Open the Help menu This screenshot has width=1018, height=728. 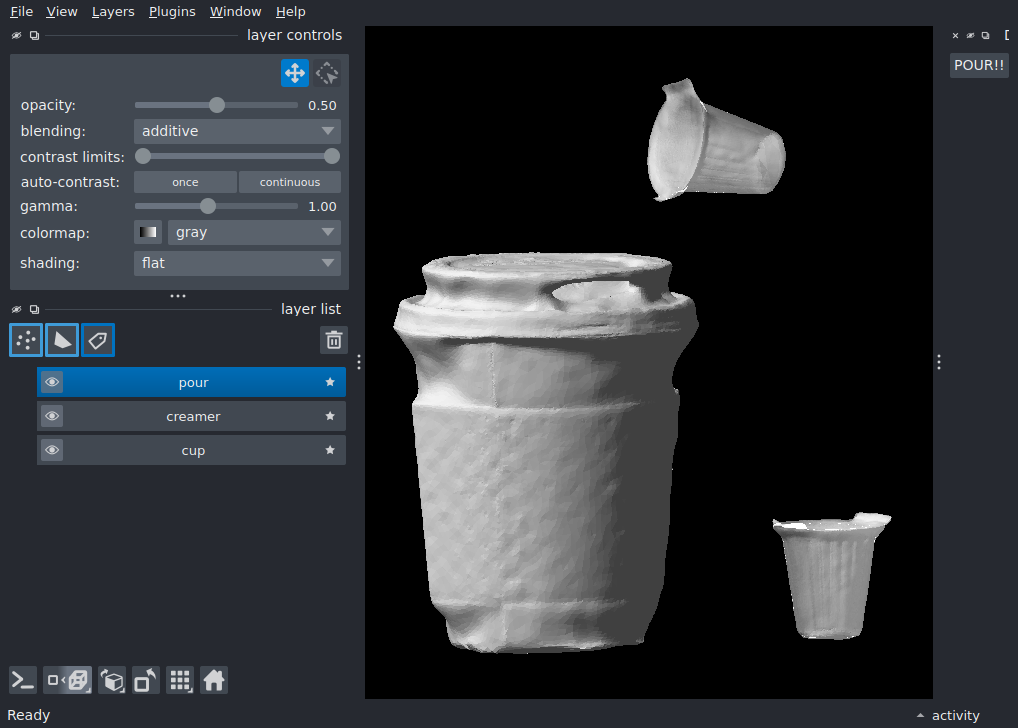click(x=290, y=12)
